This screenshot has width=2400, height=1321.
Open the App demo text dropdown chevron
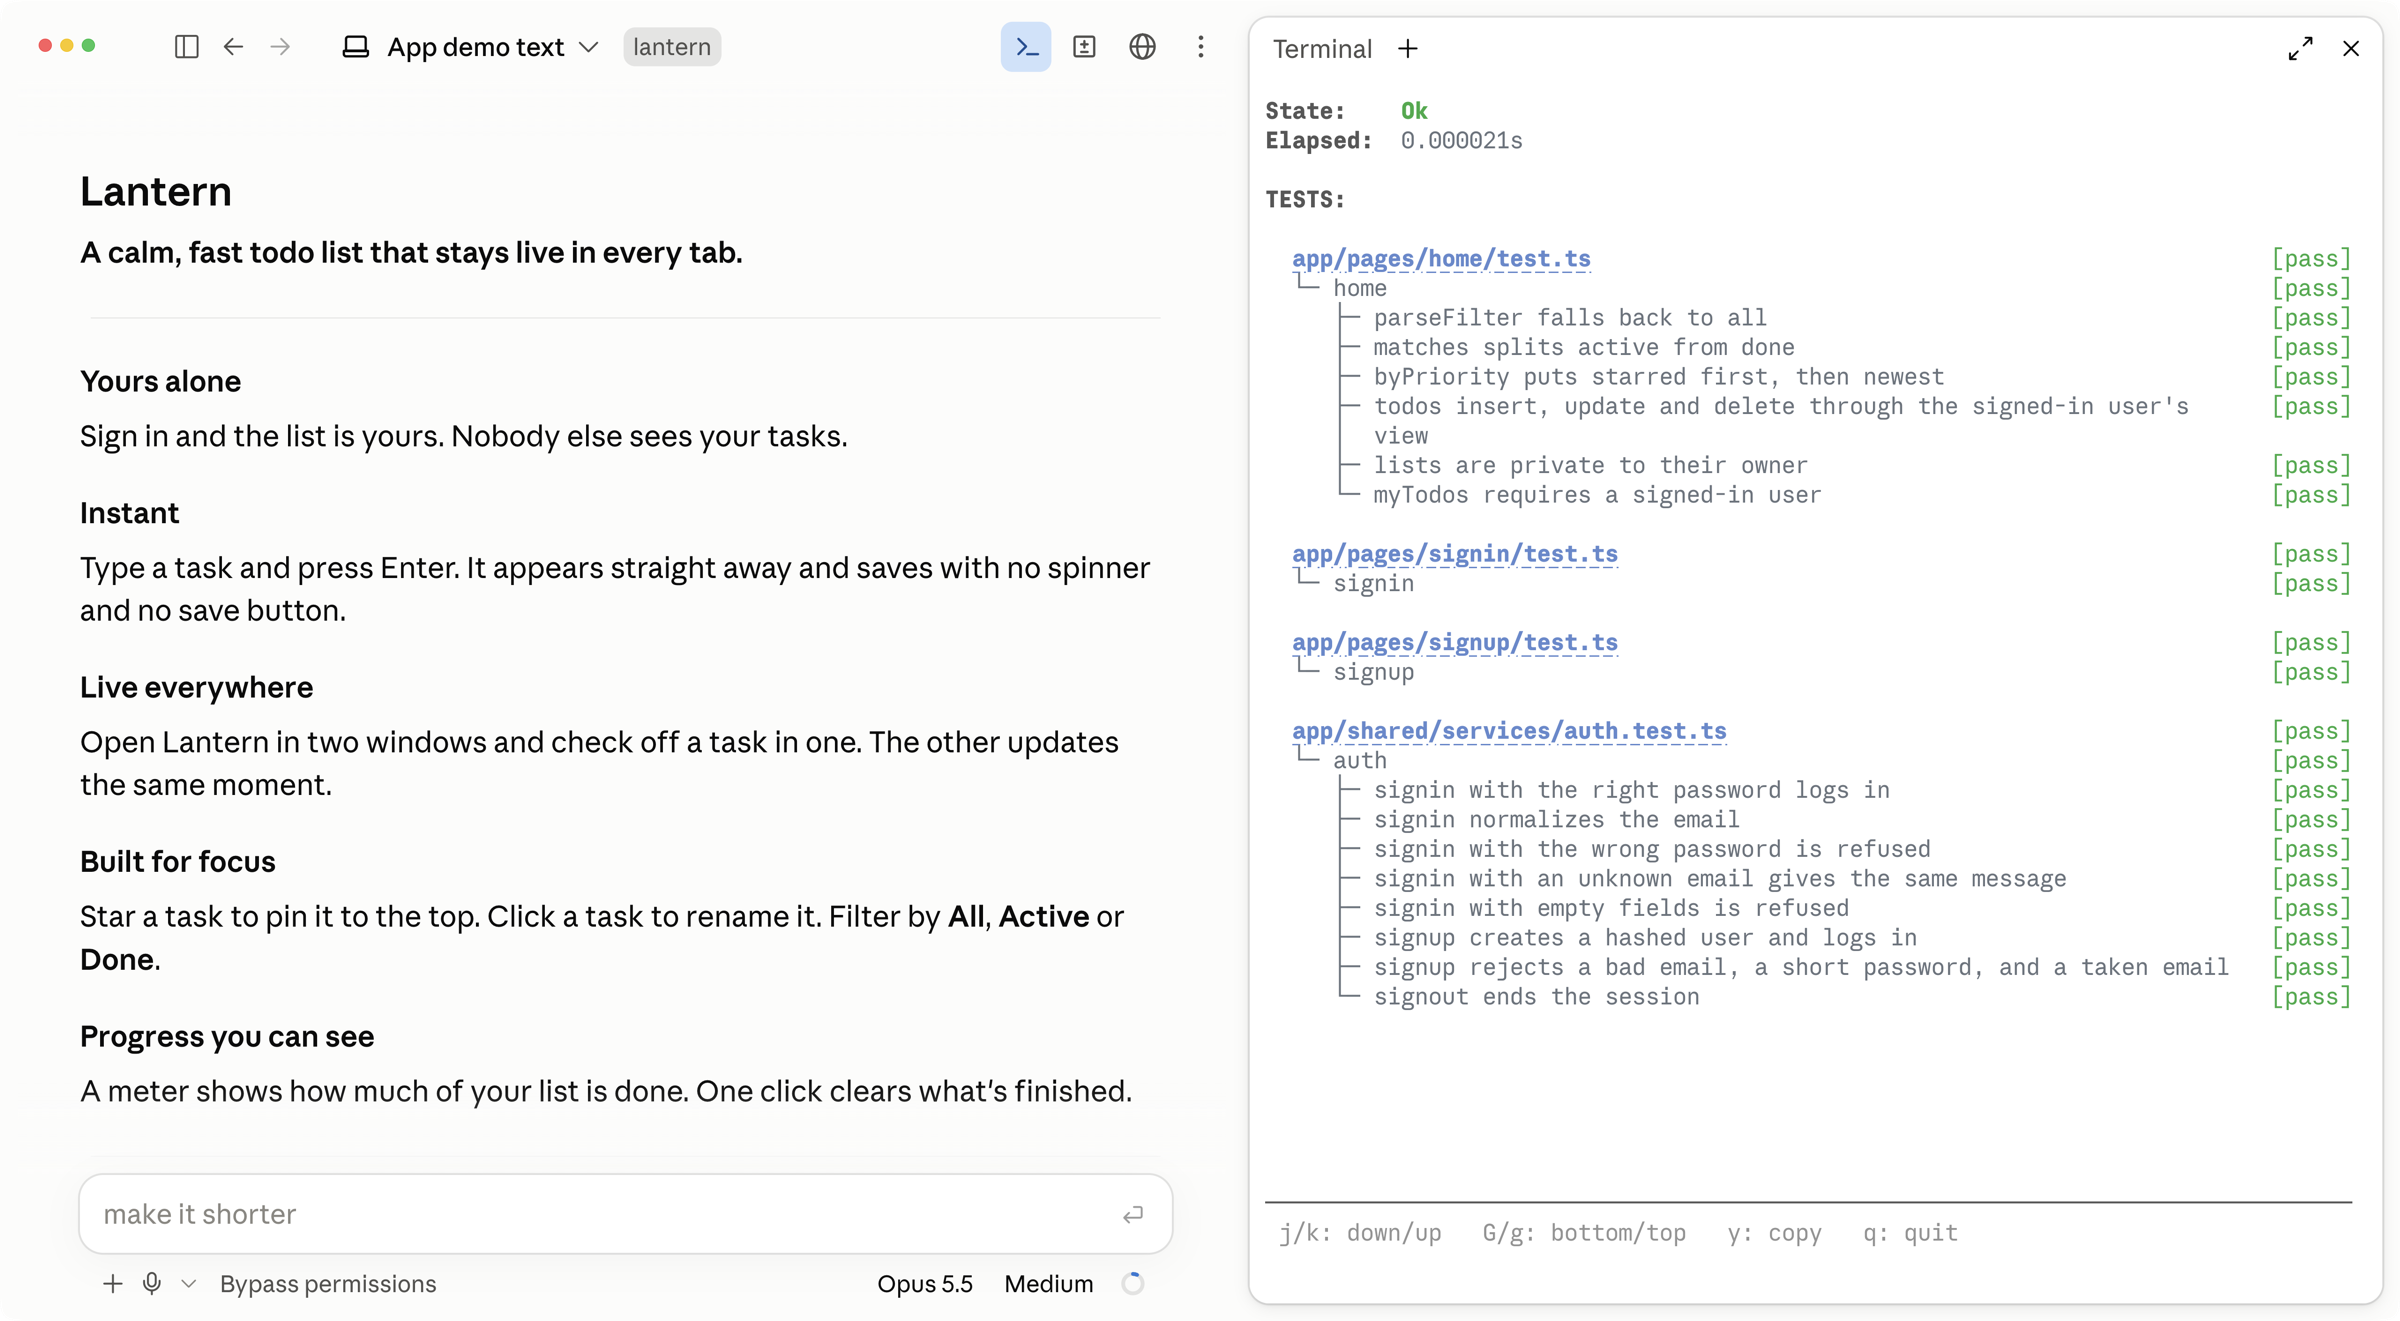click(589, 47)
